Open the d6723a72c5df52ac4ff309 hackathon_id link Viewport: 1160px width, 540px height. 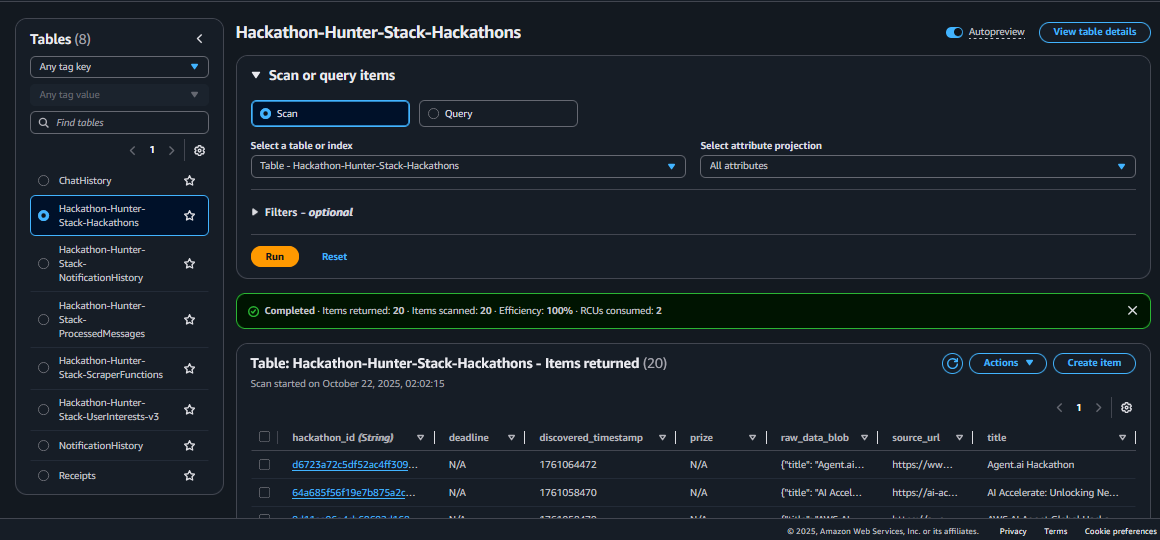point(354,465)
